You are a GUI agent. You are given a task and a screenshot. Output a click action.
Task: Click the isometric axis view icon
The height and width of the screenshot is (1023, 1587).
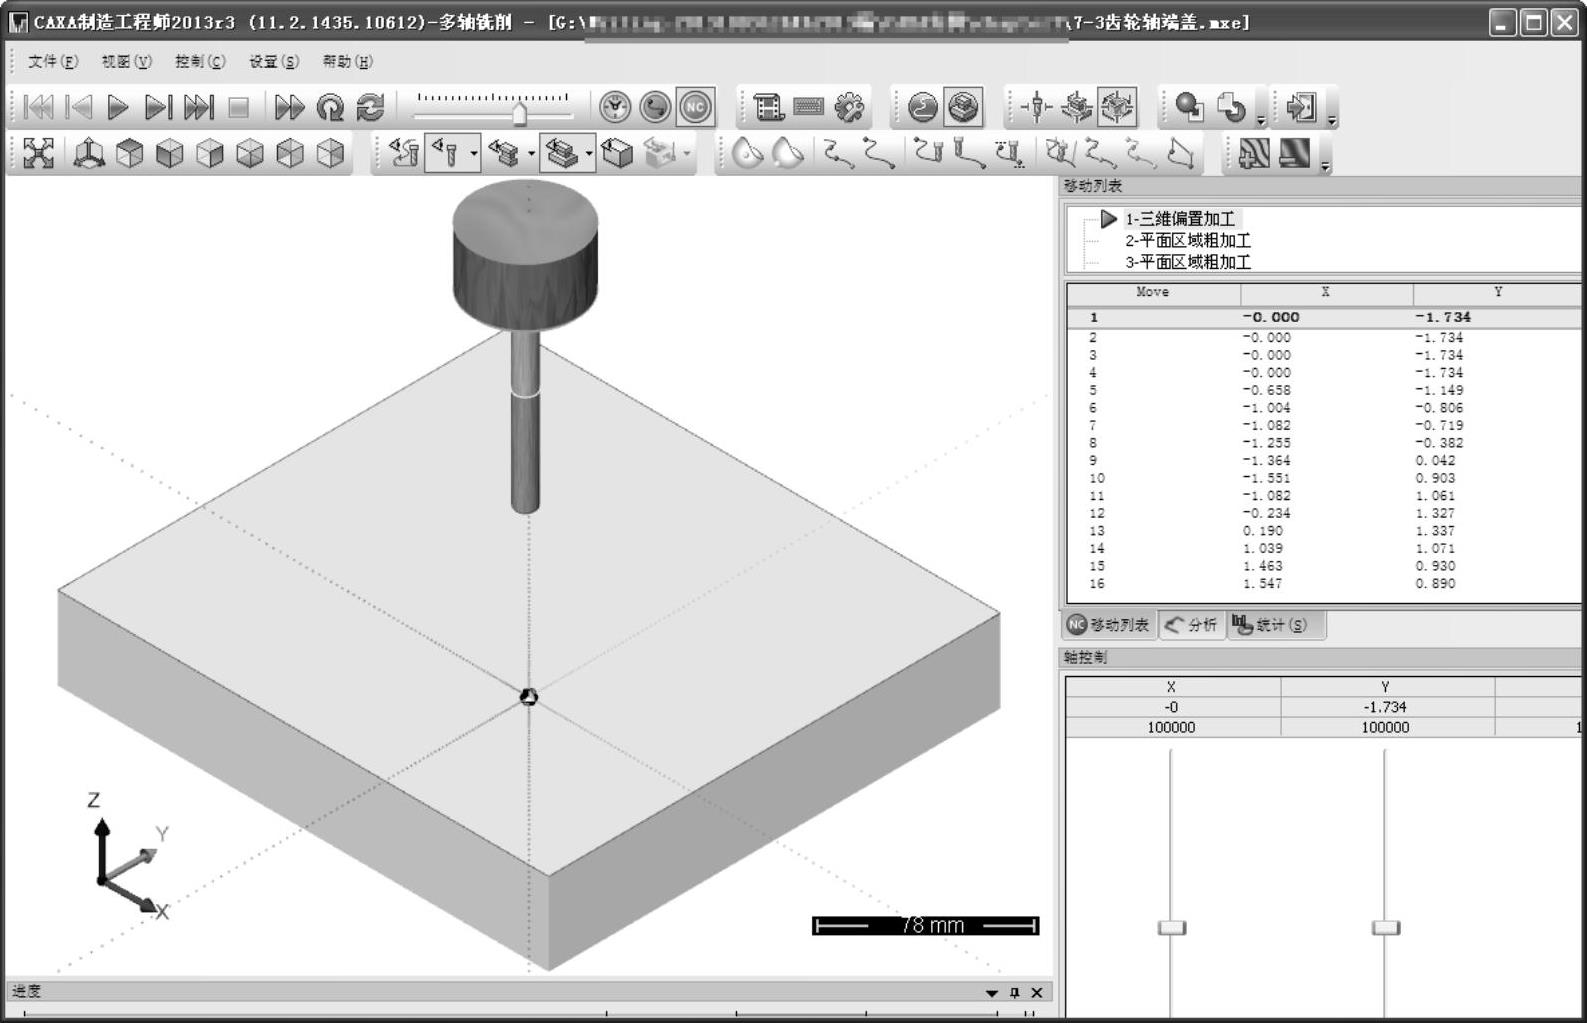89,153
